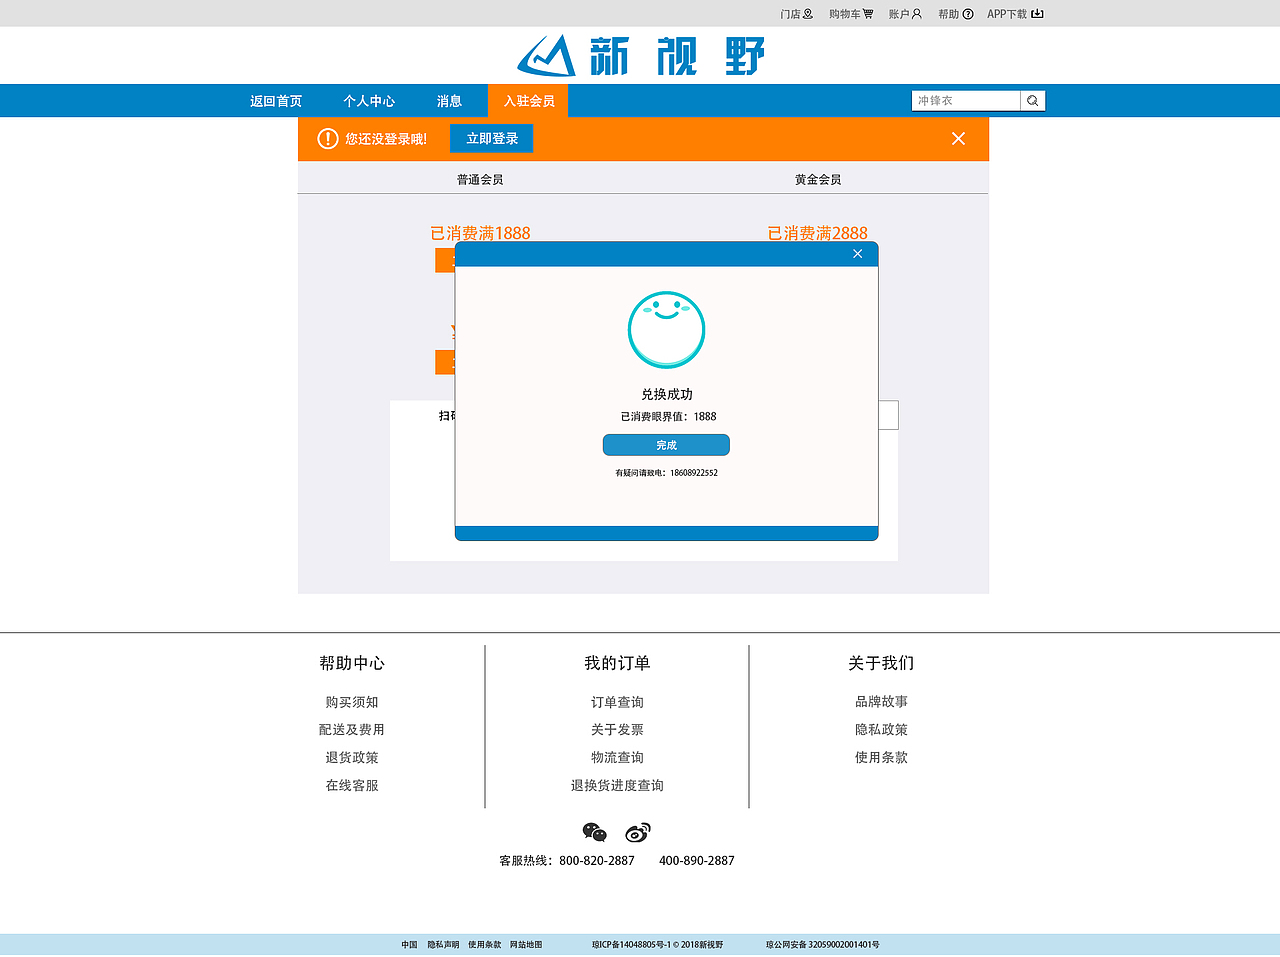Dismiss the login banner with its X

click(958, 138)
